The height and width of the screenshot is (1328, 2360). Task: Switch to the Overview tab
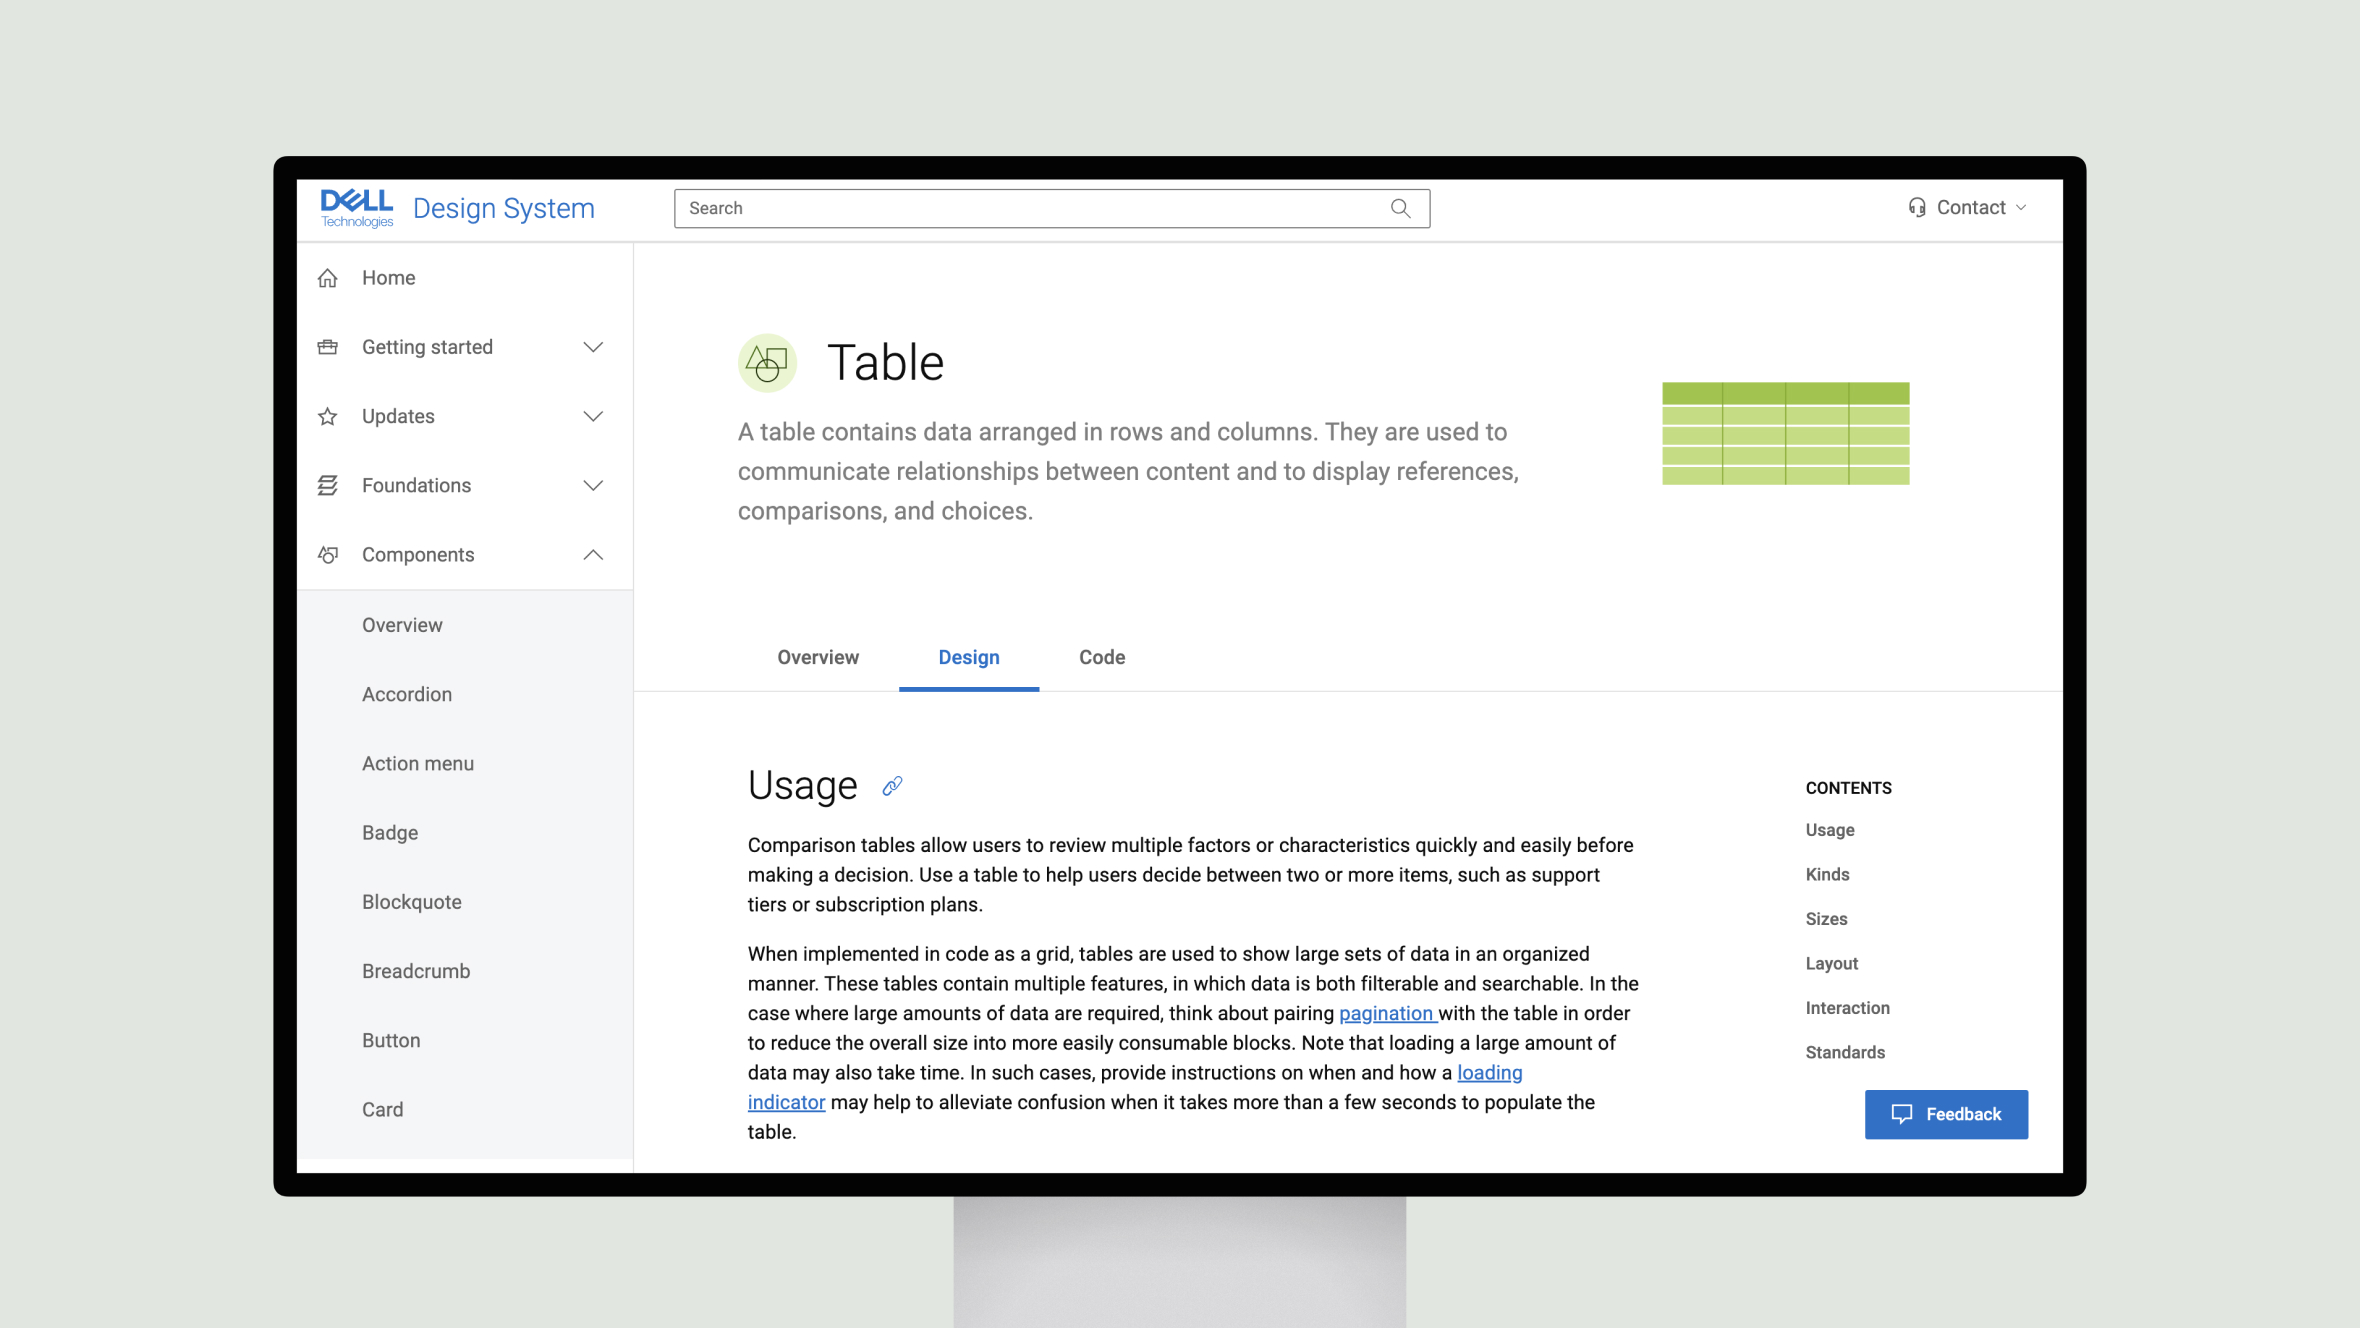[817, 657]
